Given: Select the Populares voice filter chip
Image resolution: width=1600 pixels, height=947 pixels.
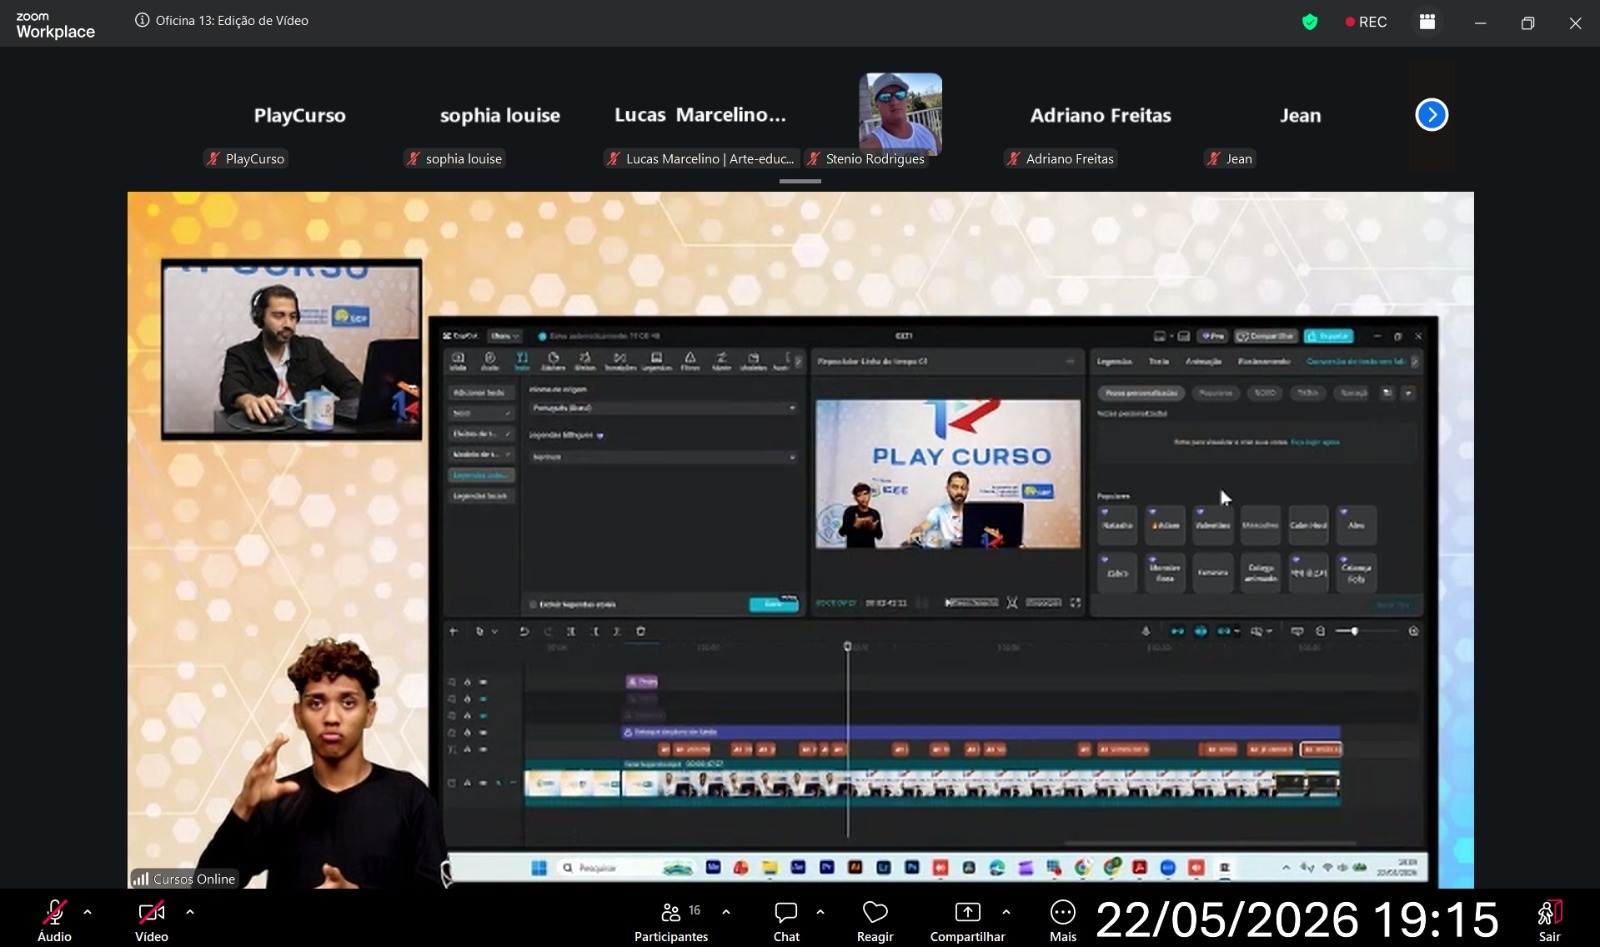Looking at the screenshot, I should [x=1216, y=393].
